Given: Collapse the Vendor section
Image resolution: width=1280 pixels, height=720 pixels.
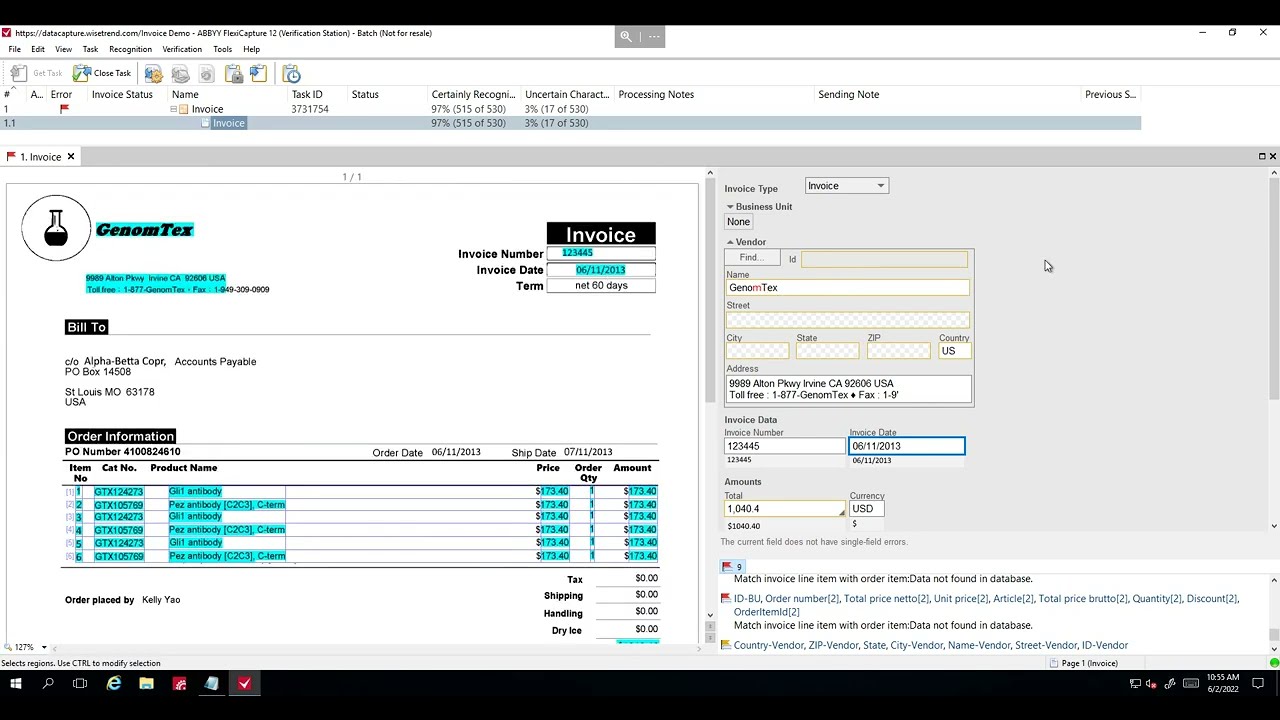Looking at the screenshot, I should 730,242.
